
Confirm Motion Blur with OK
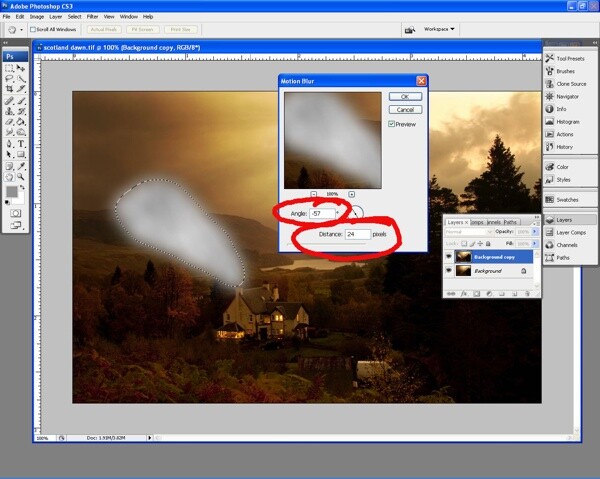coord(405,96)
